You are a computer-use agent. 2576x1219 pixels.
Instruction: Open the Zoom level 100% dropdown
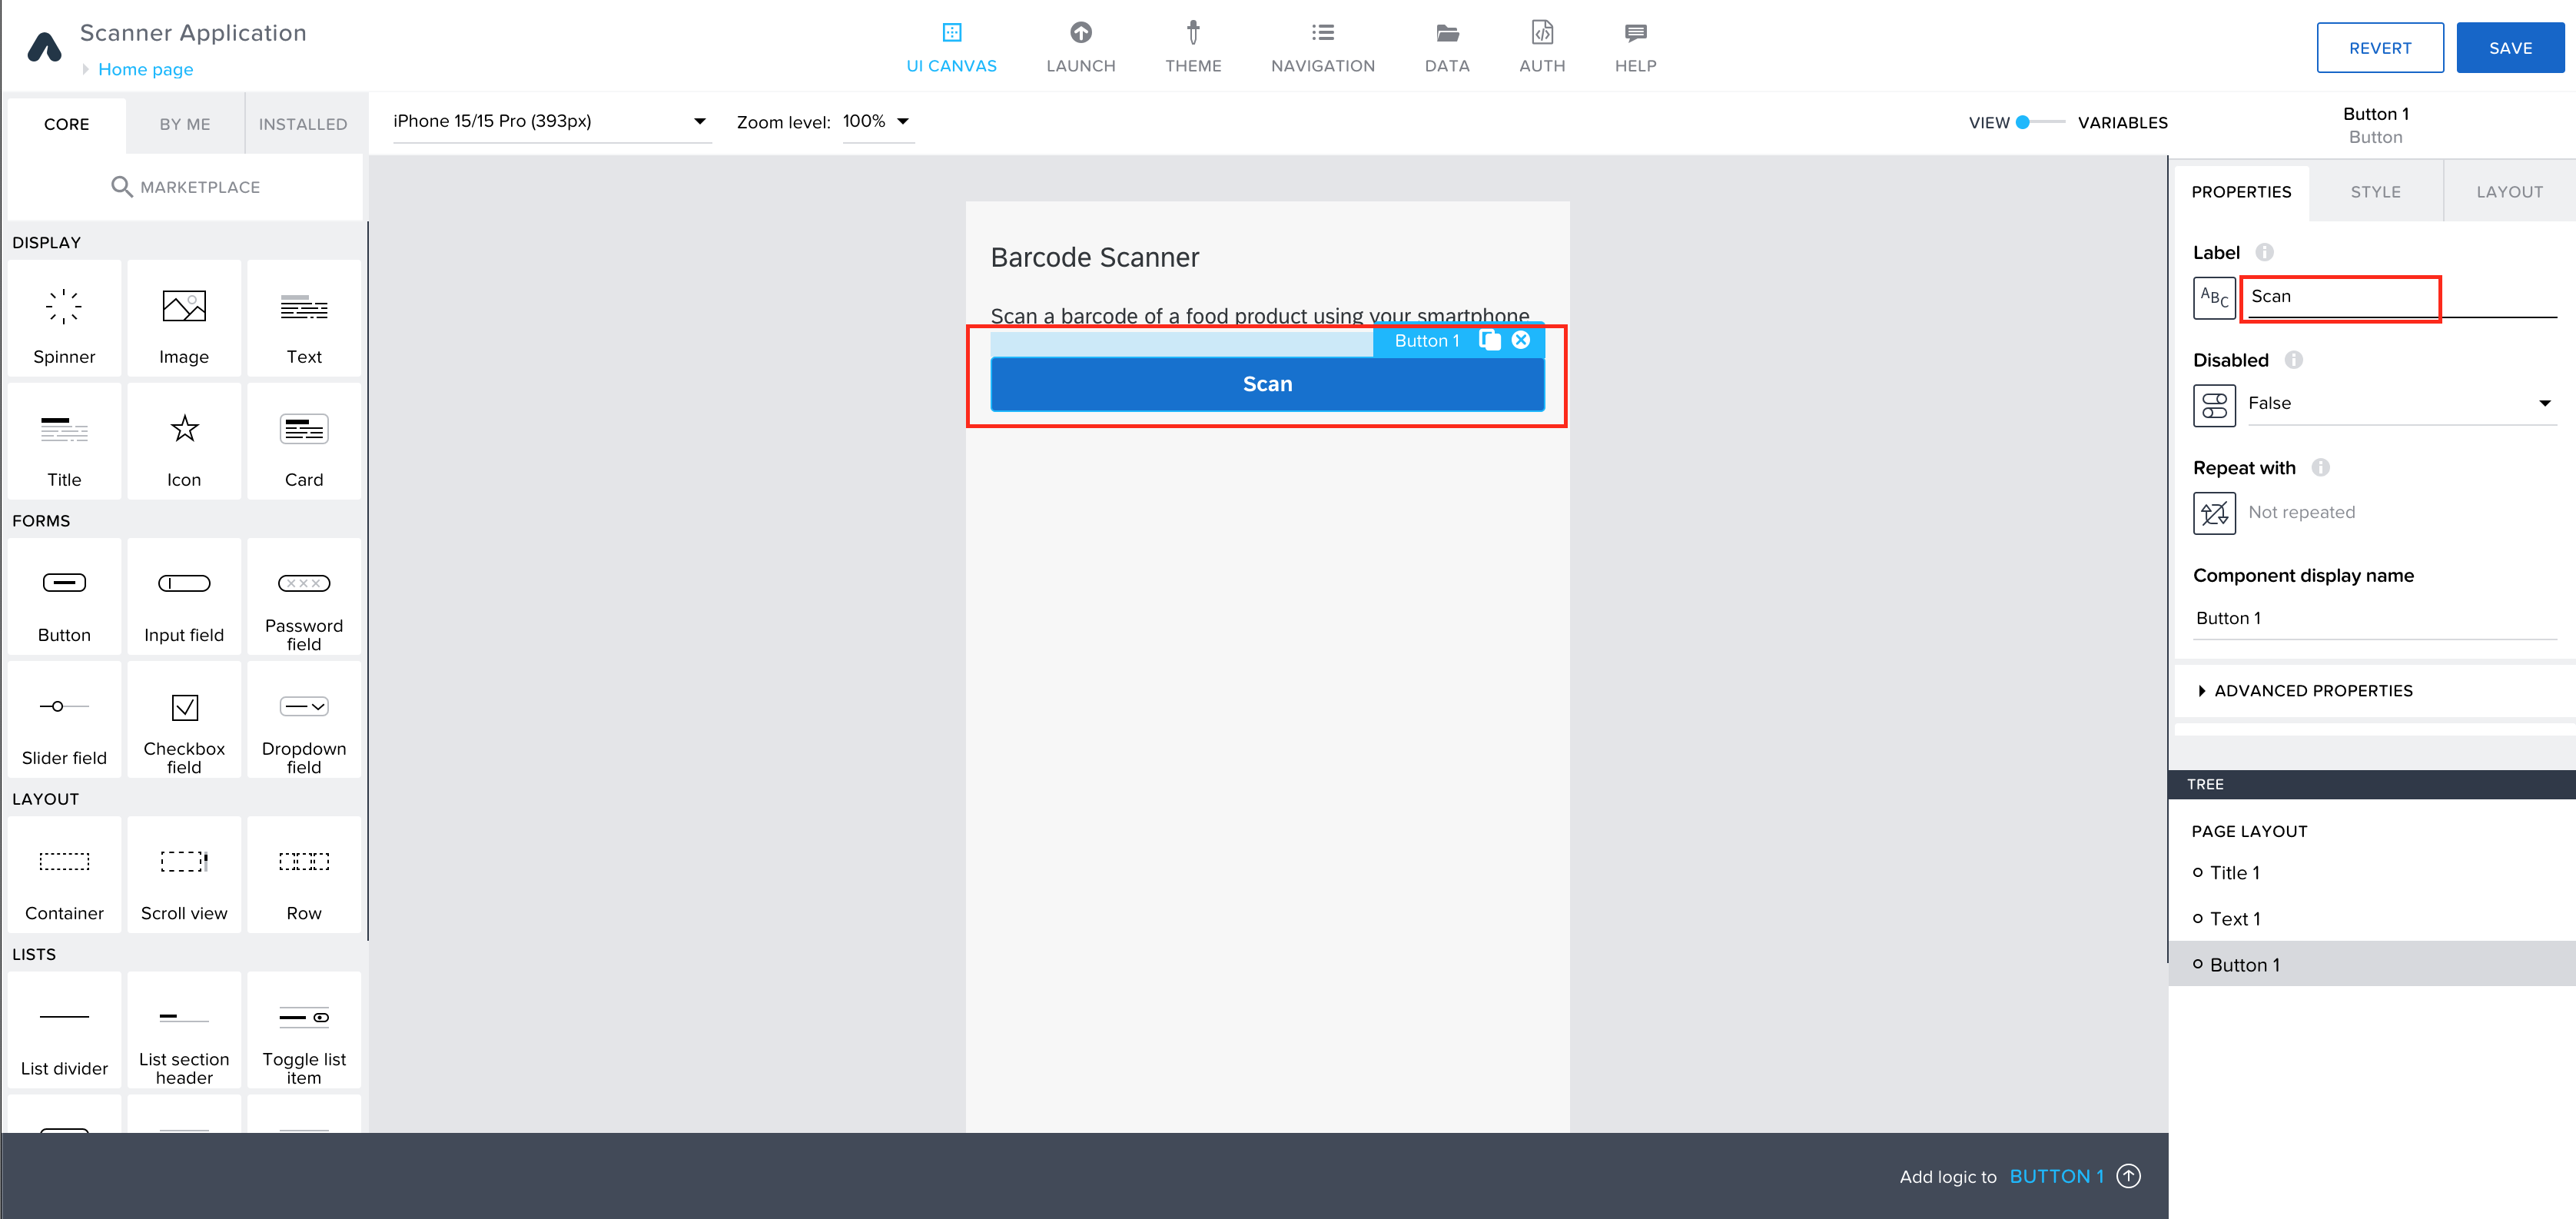tap(877, 121)
